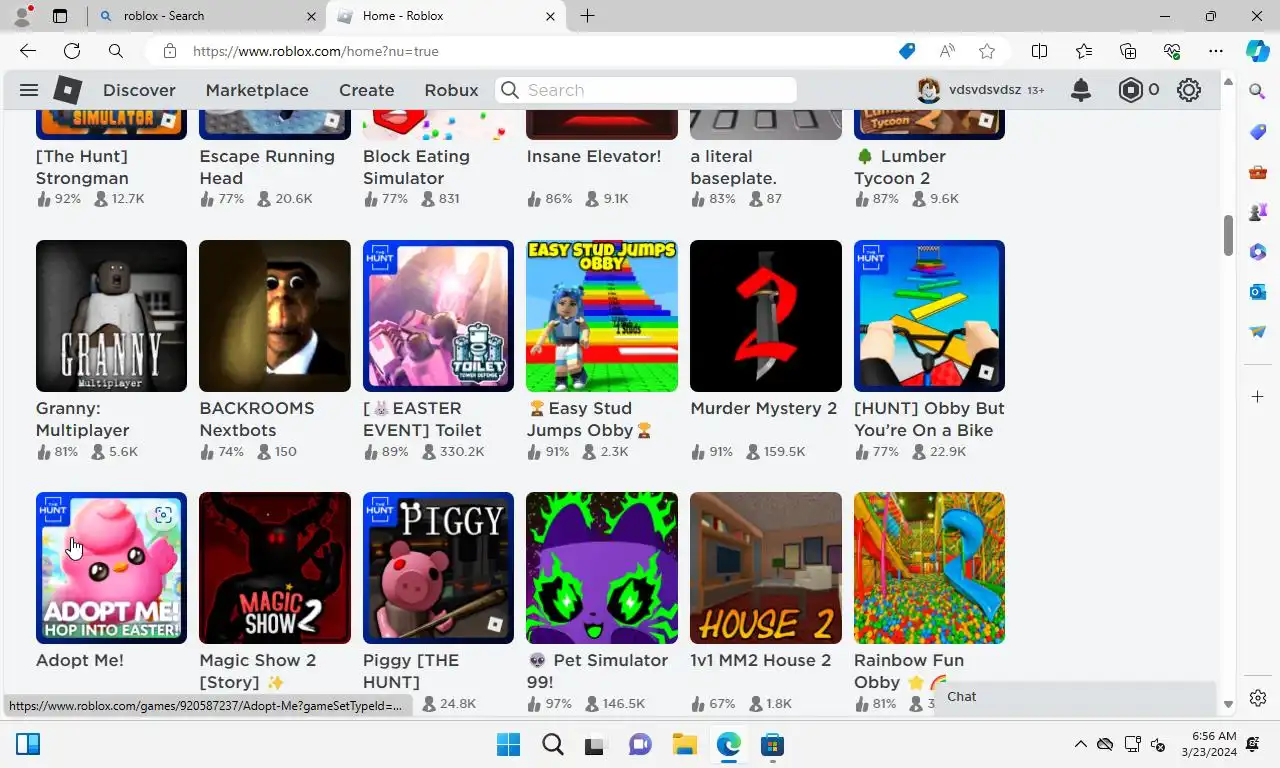Open the Favorites list icon

[x=1084, y=51]
